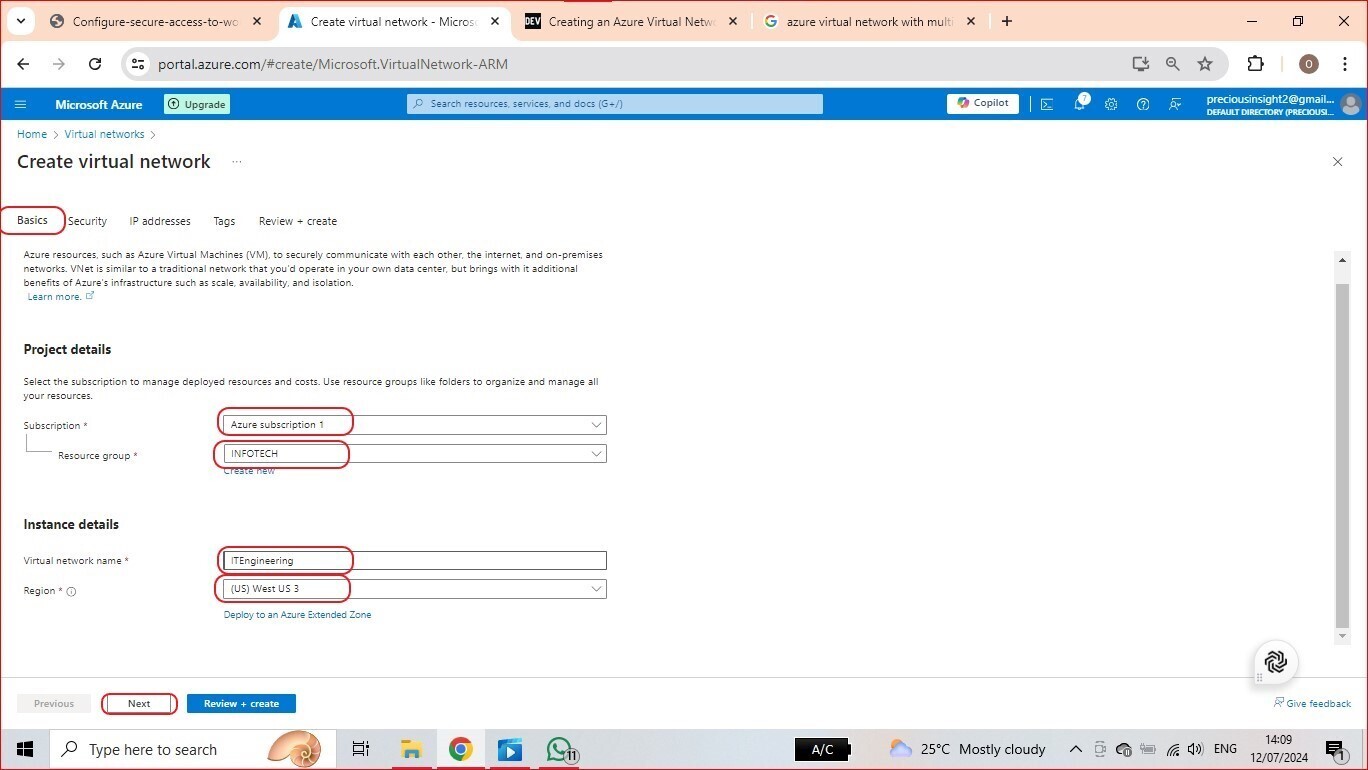Screen dimensions: 1368x770
Task: Open the notifications bell in Azure header
Action: 1080,103
